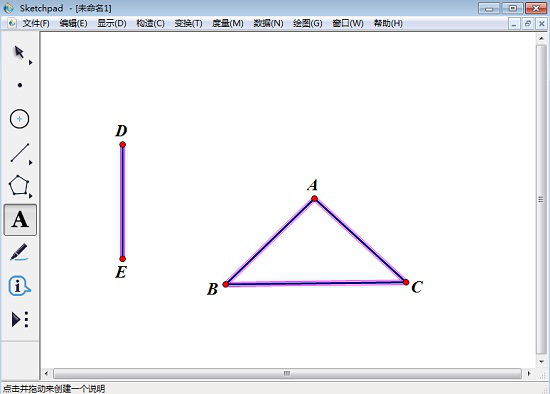Open the 显示(D) menu
This screenshot has width=550, height=394.
[x=112, y=24]
